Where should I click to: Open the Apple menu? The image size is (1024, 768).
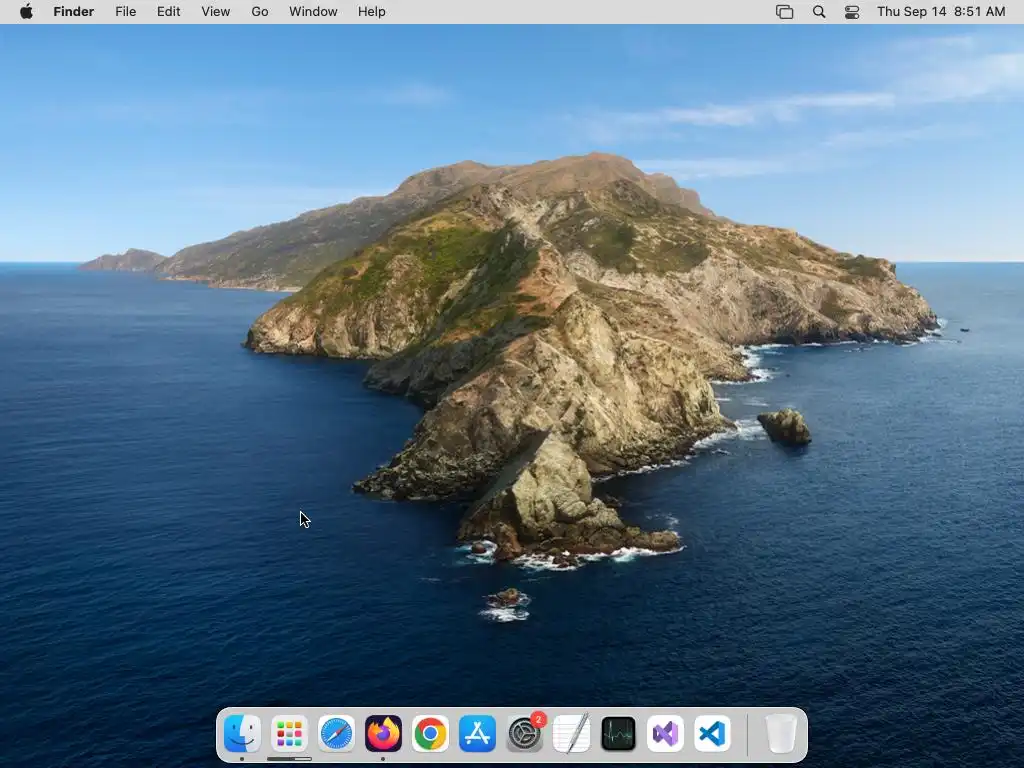[26, 12]
